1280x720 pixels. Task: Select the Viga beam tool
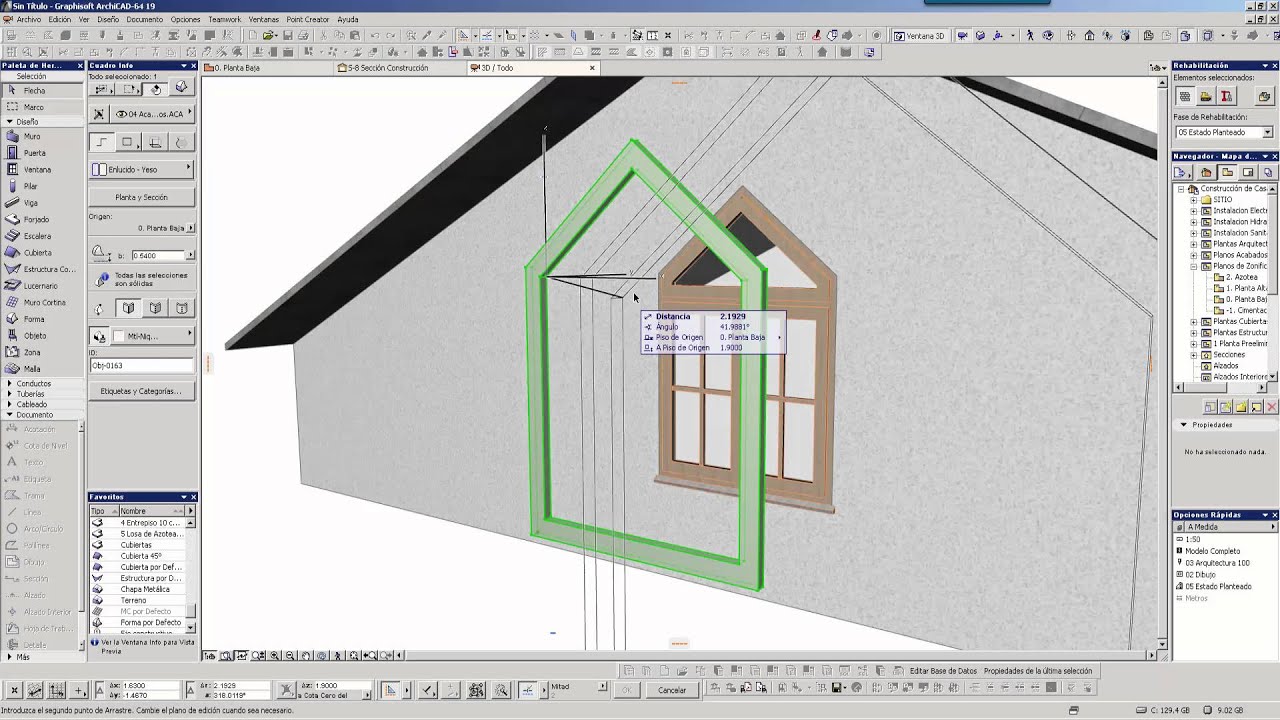(41, 203)
